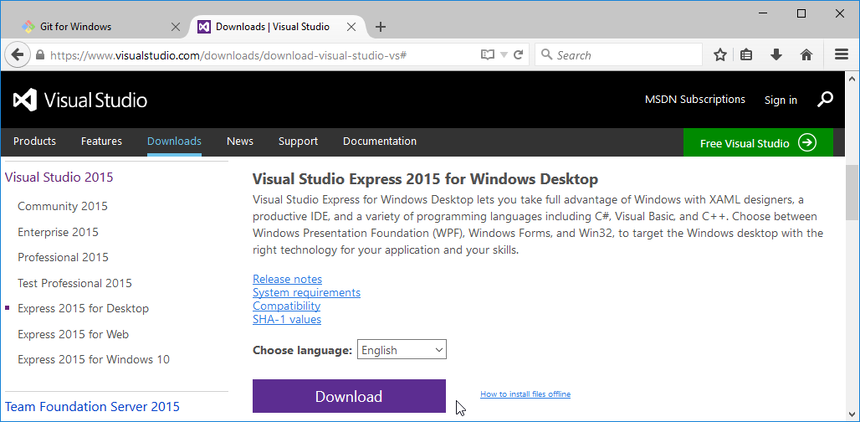The height and width of the screenshot is (422, 860).
Task: Open the bookmarks list icon
Action: click(746, 55)
